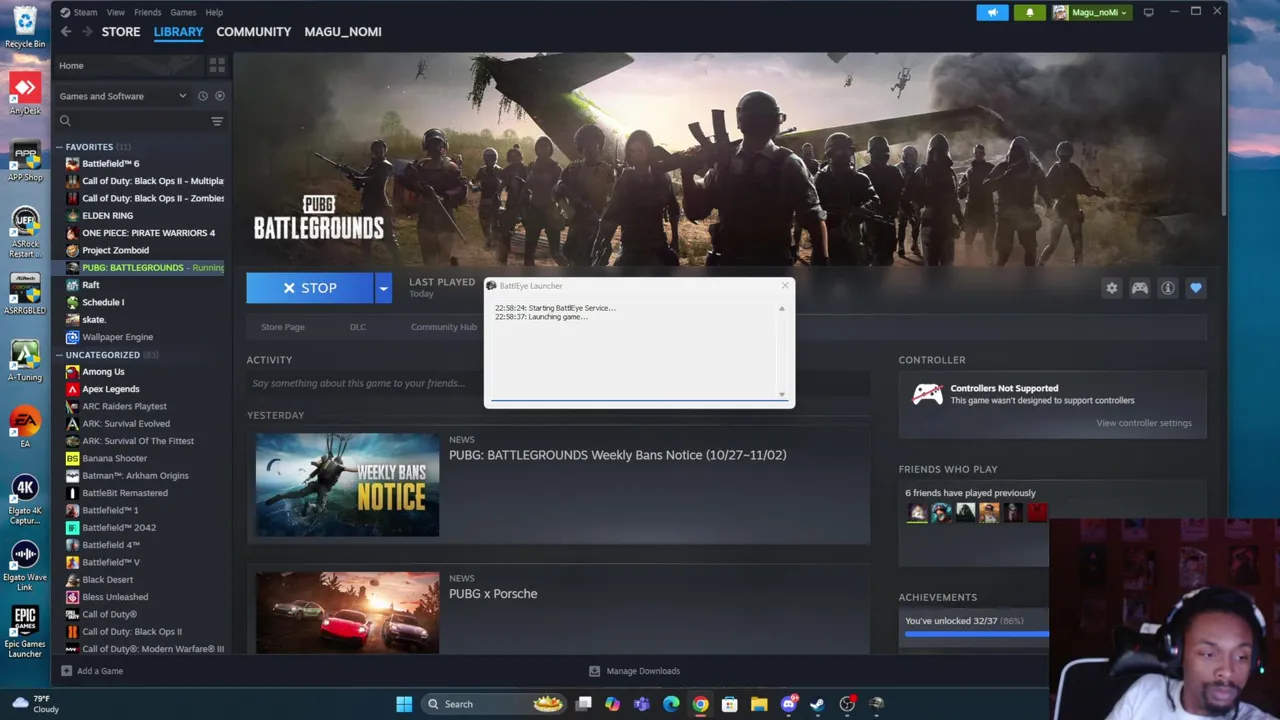Open Manage Downloads at bottom bar
This screenshot has height=720, width=1280.
tap(634, 671)
